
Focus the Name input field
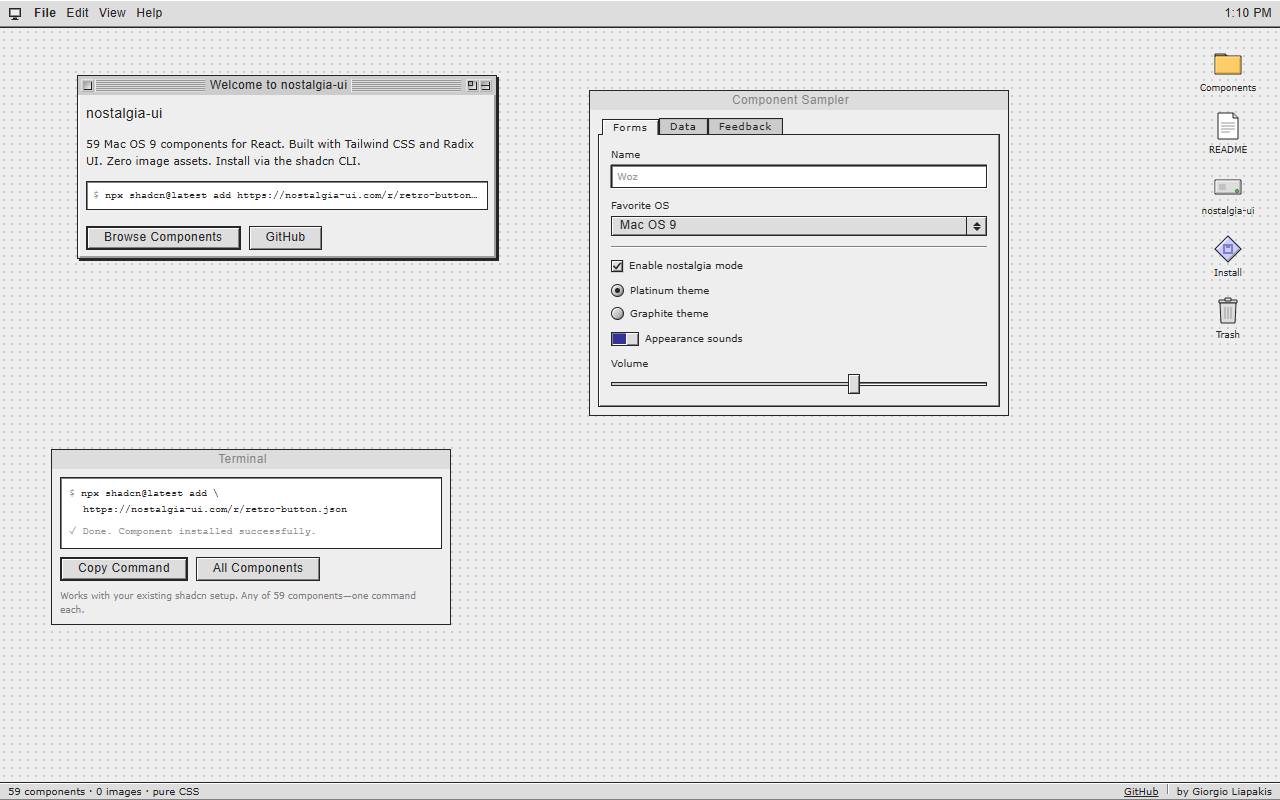[x=799, y=176]
